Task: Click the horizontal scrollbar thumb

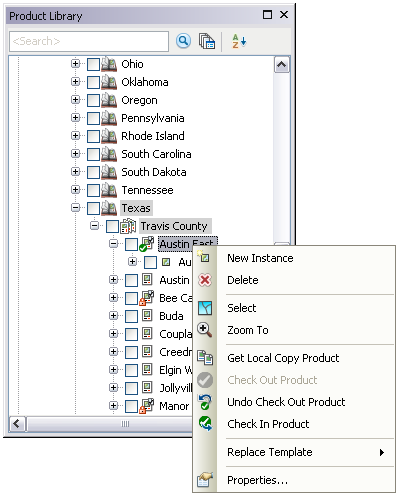Action: tap(110, 424)
